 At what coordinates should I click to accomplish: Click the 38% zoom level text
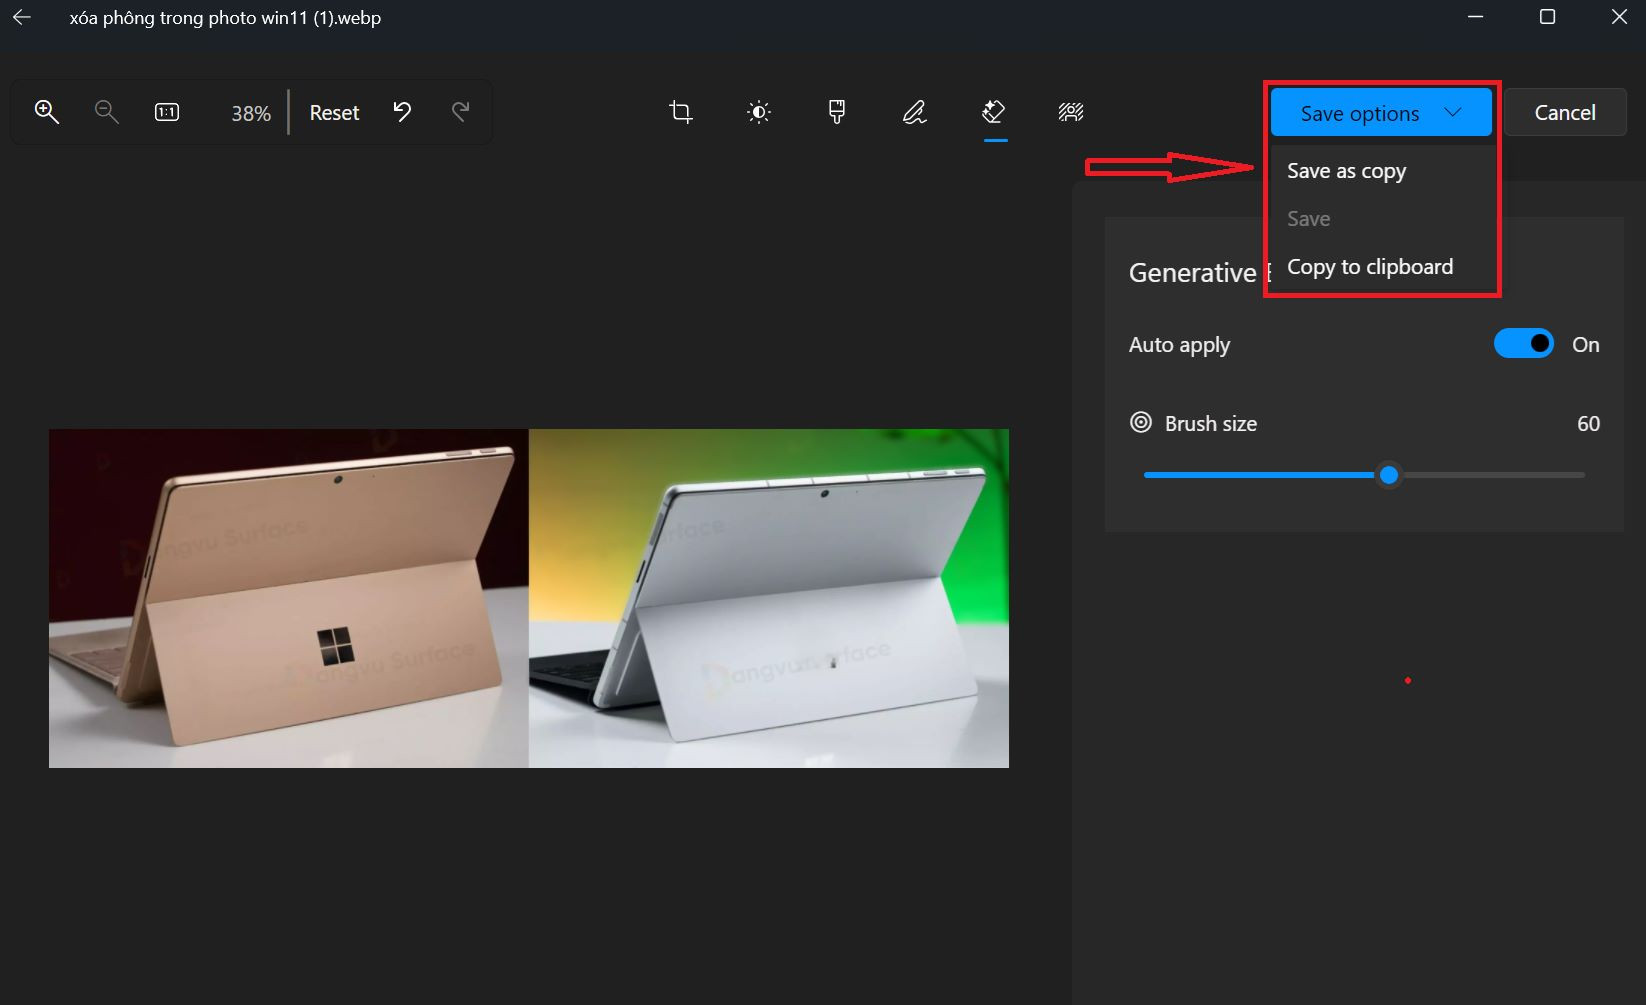[x=249, y=112]
